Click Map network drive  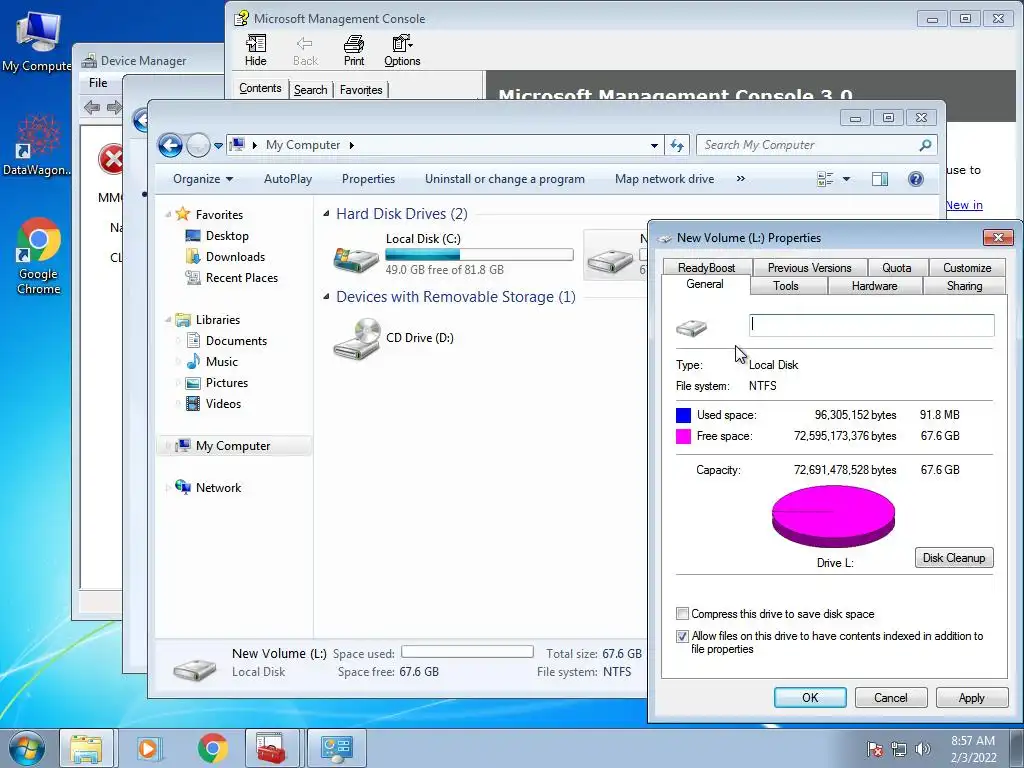[x=664, y=179]
